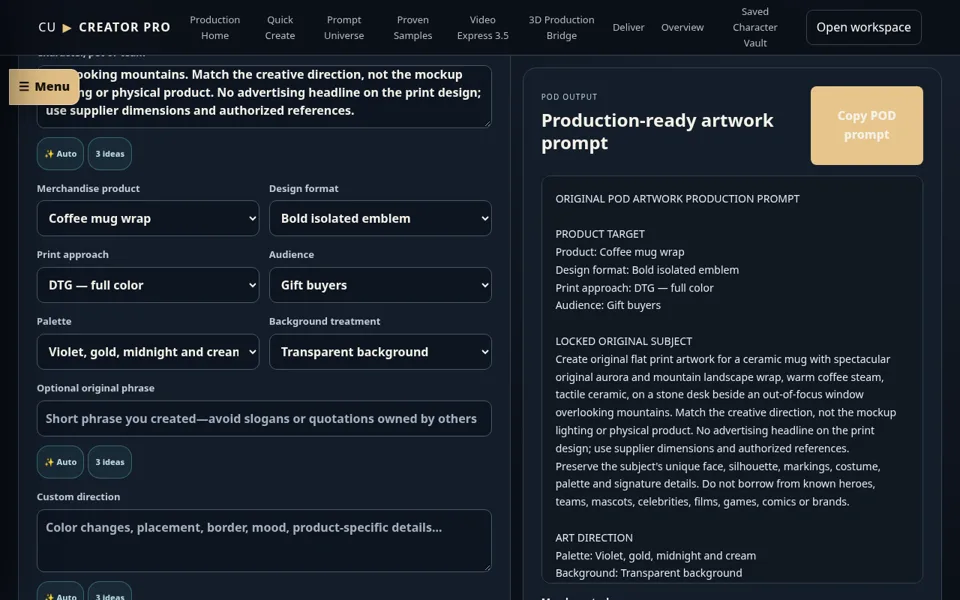Image resolution: width=960 pixels, height=600 pixels.
Task: Open Video Express 3.5
Action: click(482, 28)
